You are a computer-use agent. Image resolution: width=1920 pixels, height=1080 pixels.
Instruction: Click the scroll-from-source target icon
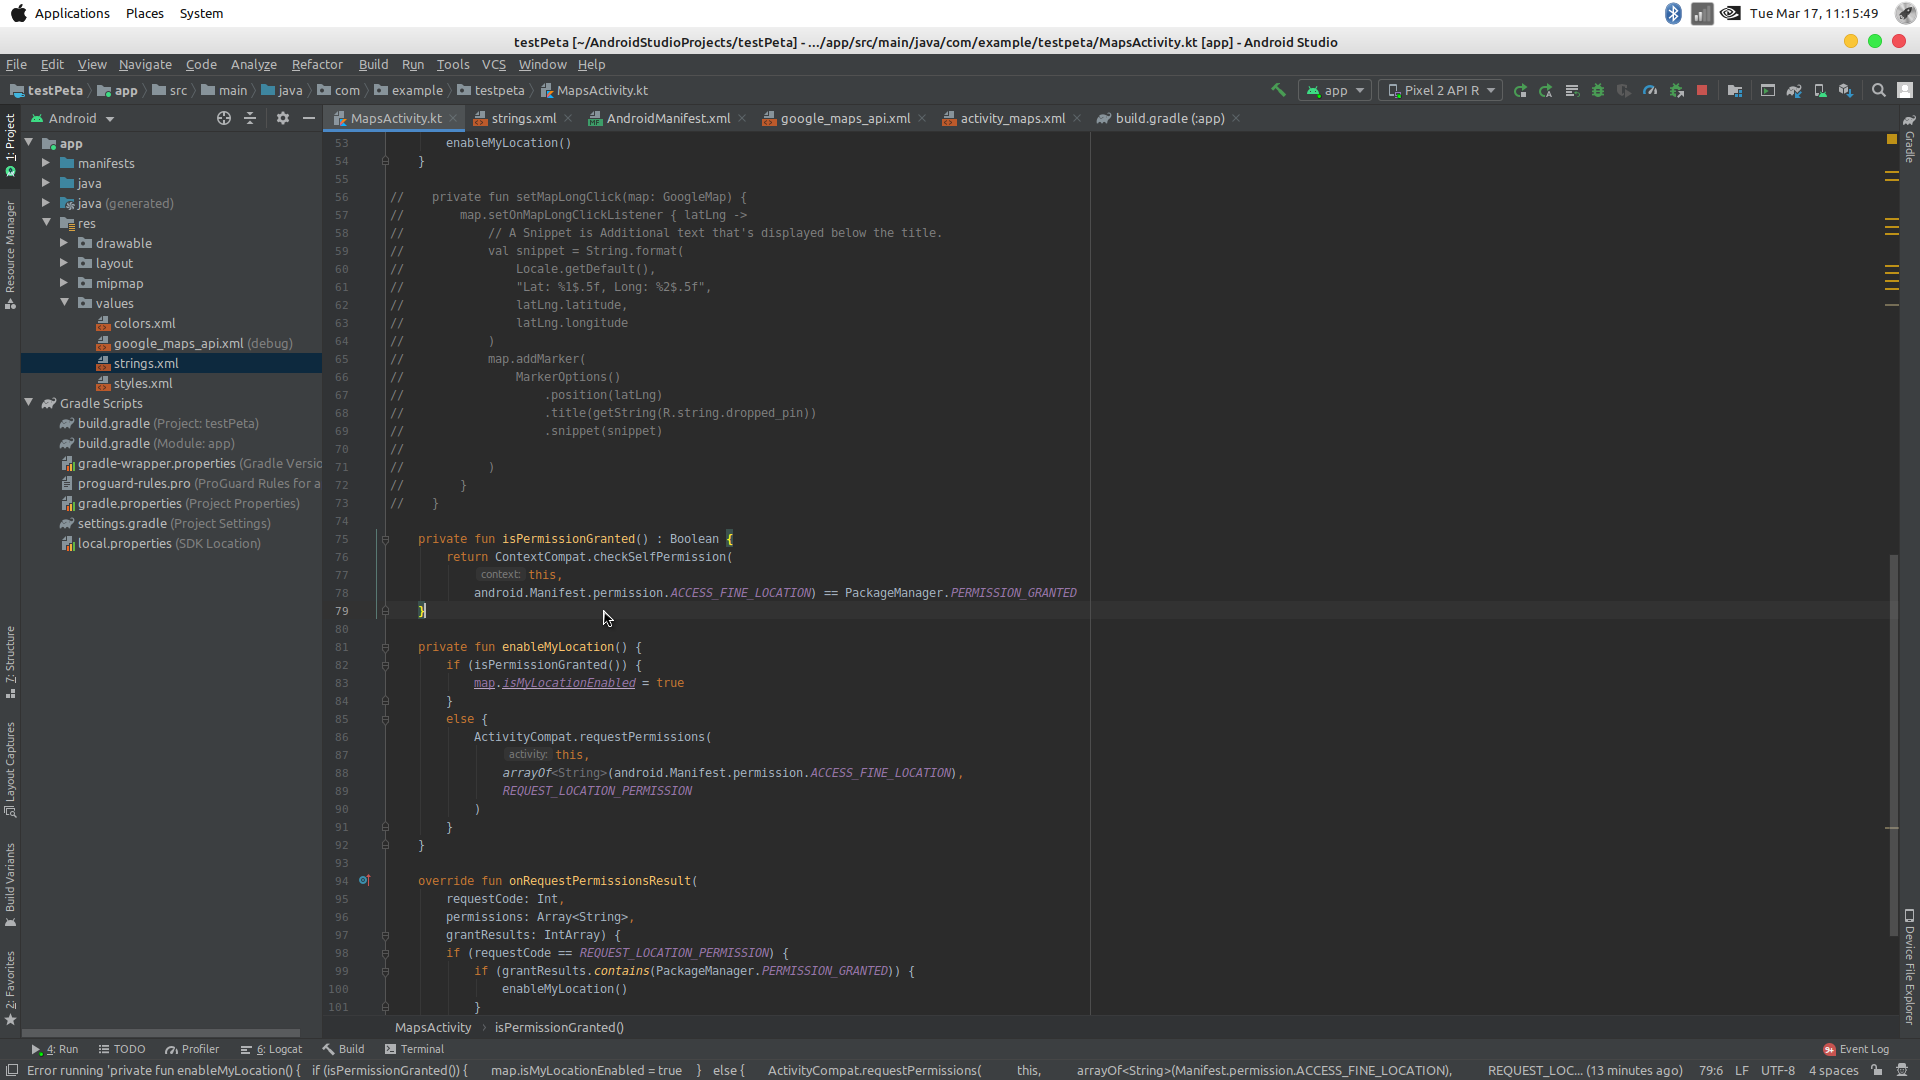[224, 118]
